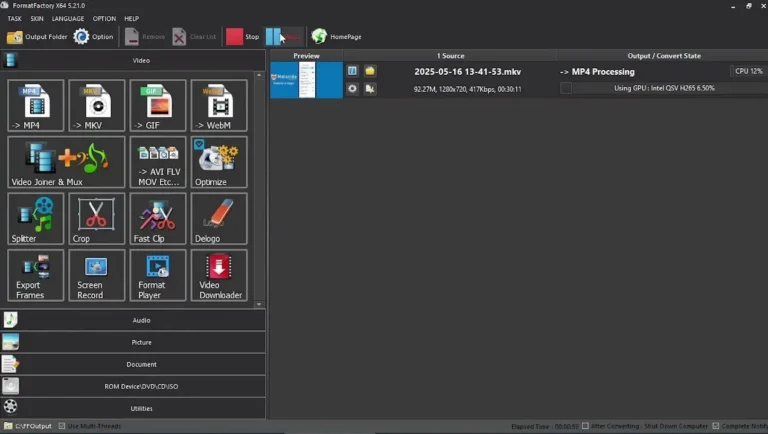Screen dimensions: 768x434
Task: Click file-edit icon beside the task's gear
Action: pyautogui.click(x=370, y=89)
